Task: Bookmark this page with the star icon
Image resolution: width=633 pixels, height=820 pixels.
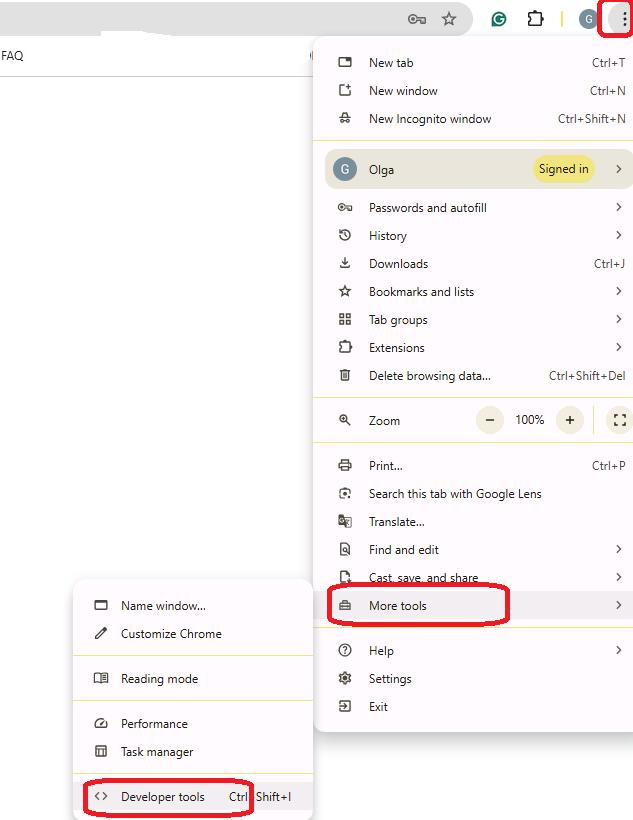Action: pyautogui.click(x=449, y=19)
